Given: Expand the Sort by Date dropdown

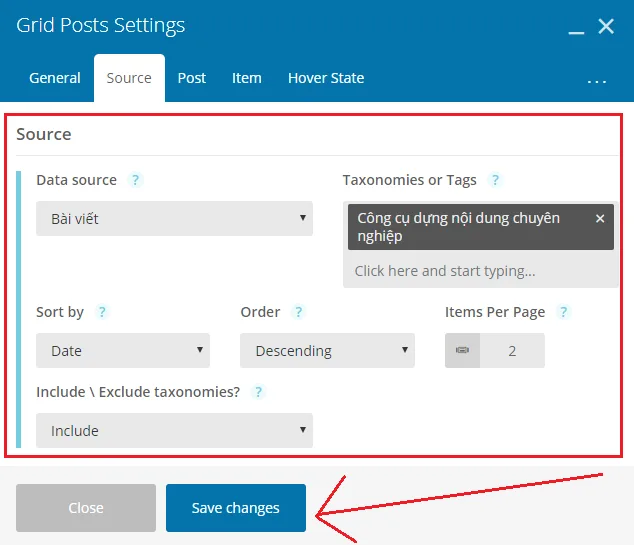Looking at the screenshot, I should (123, 351).
